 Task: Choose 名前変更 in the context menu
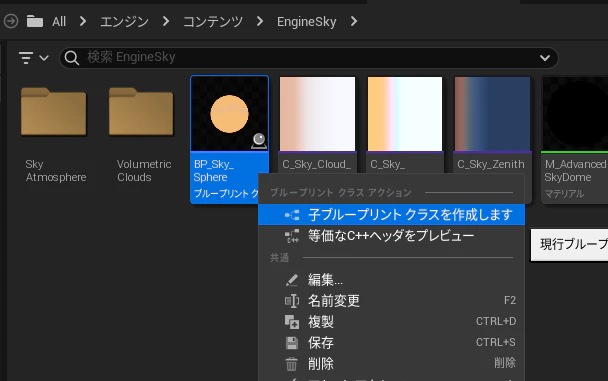coord(391,301)
